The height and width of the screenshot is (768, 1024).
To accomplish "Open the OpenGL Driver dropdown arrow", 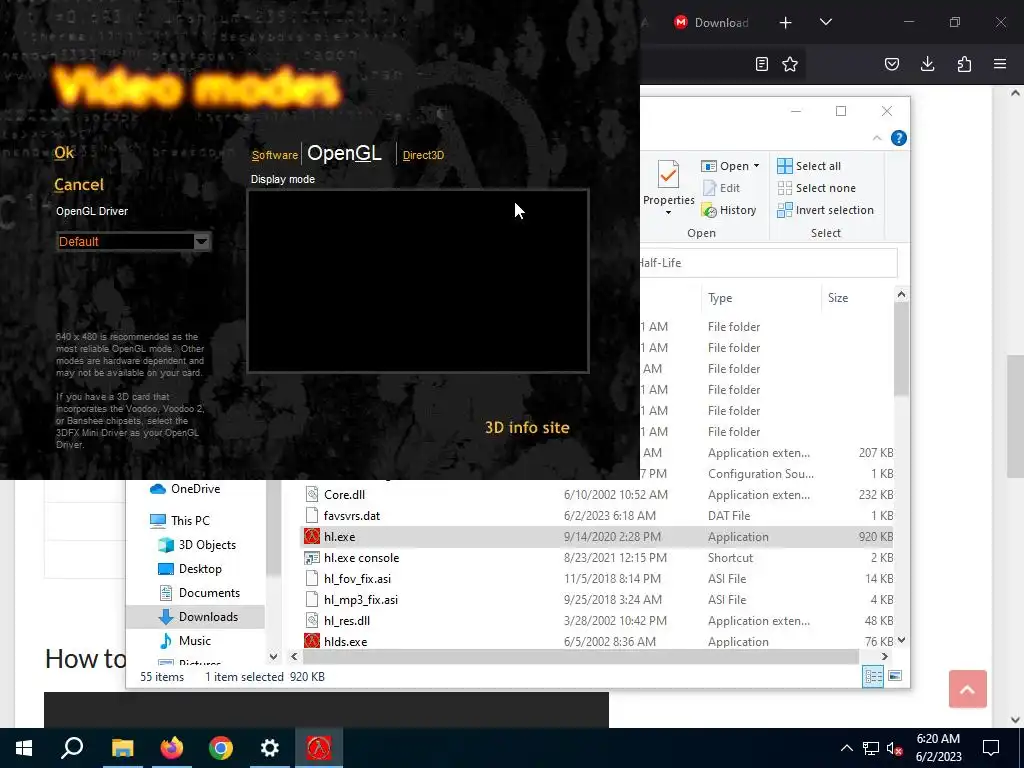I will pos(201,242).
